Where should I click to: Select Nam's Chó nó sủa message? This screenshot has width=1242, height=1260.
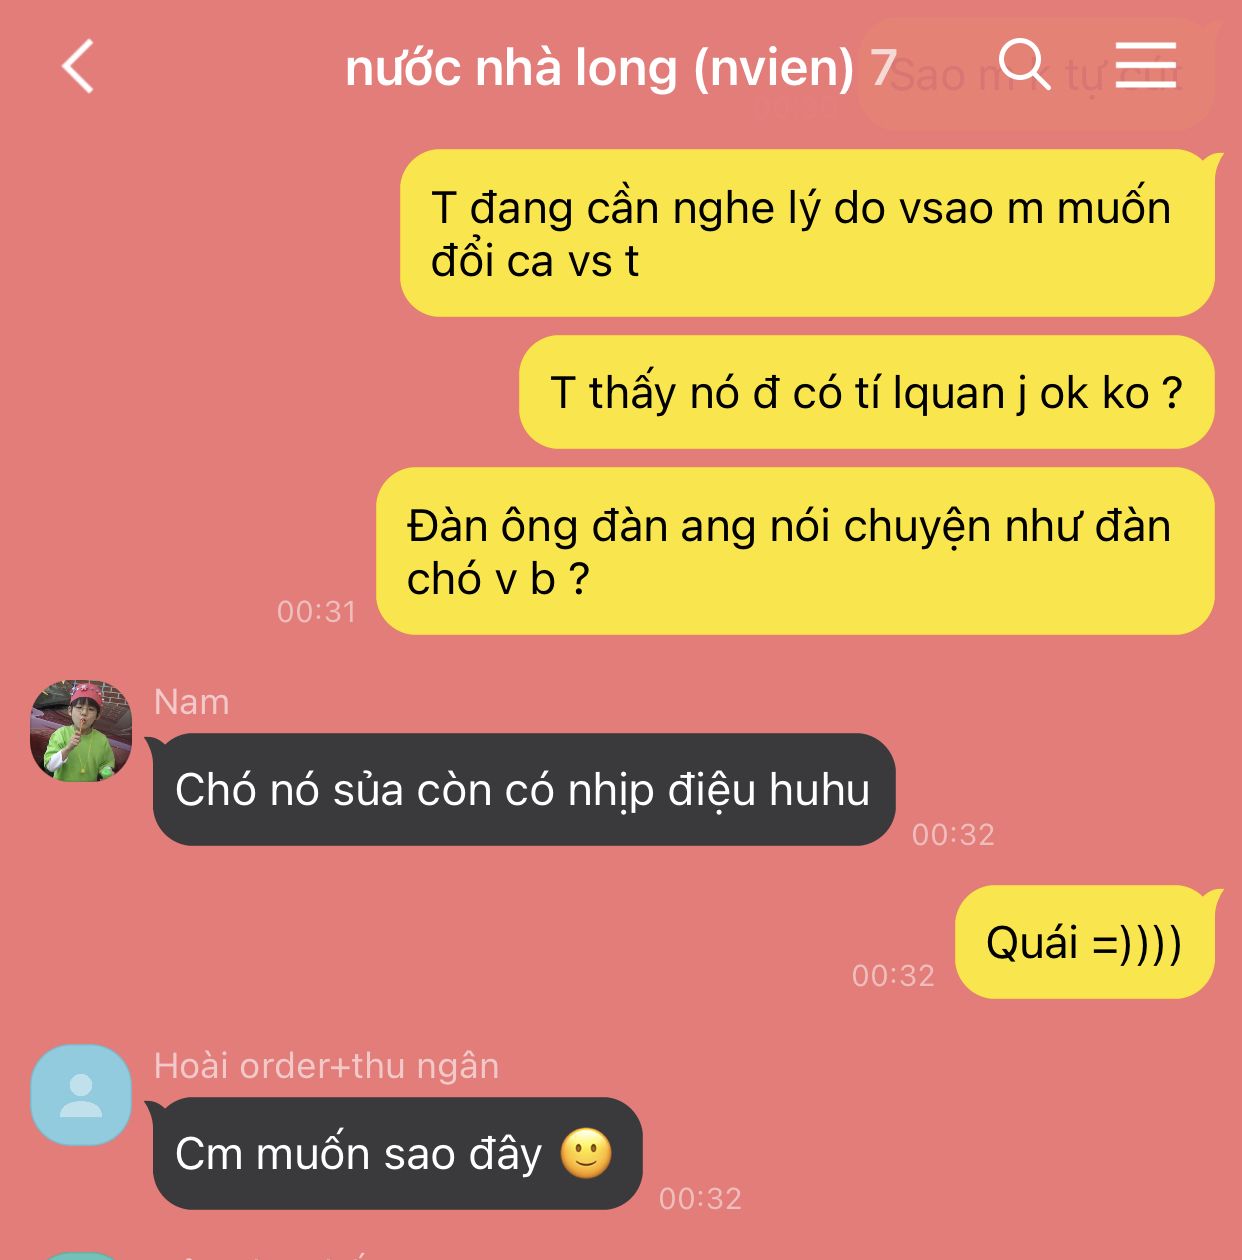point(523,789)
